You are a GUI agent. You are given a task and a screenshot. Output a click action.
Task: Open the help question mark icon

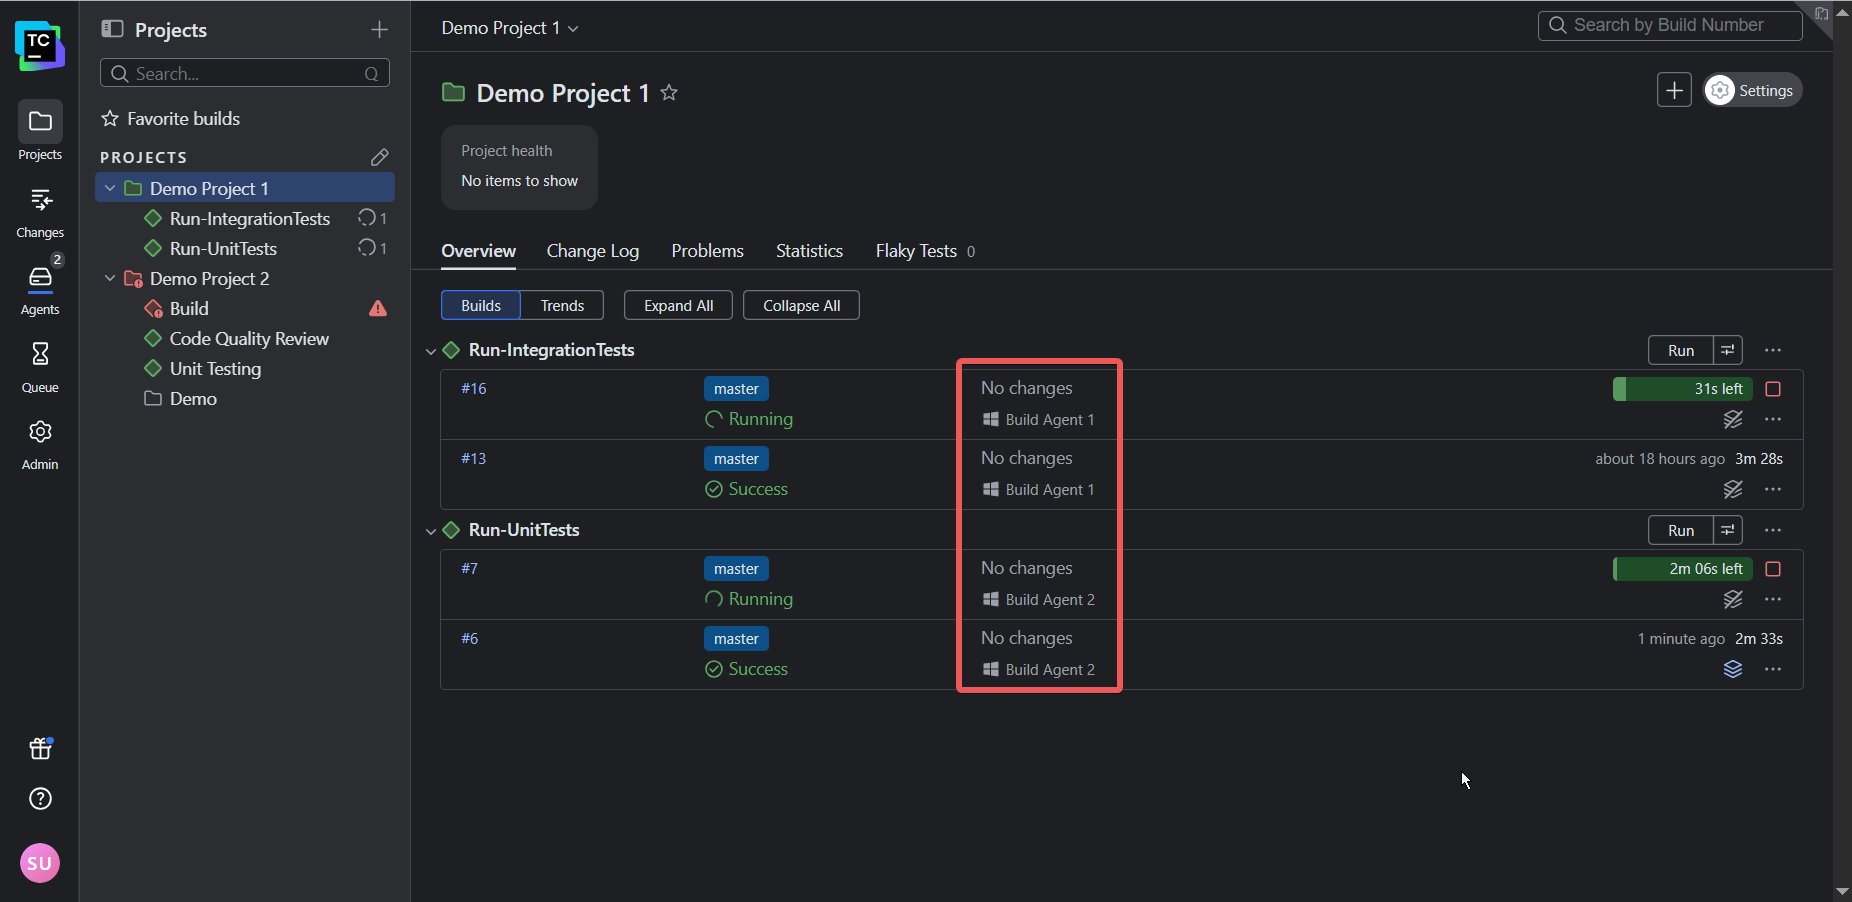click(40, 799)
